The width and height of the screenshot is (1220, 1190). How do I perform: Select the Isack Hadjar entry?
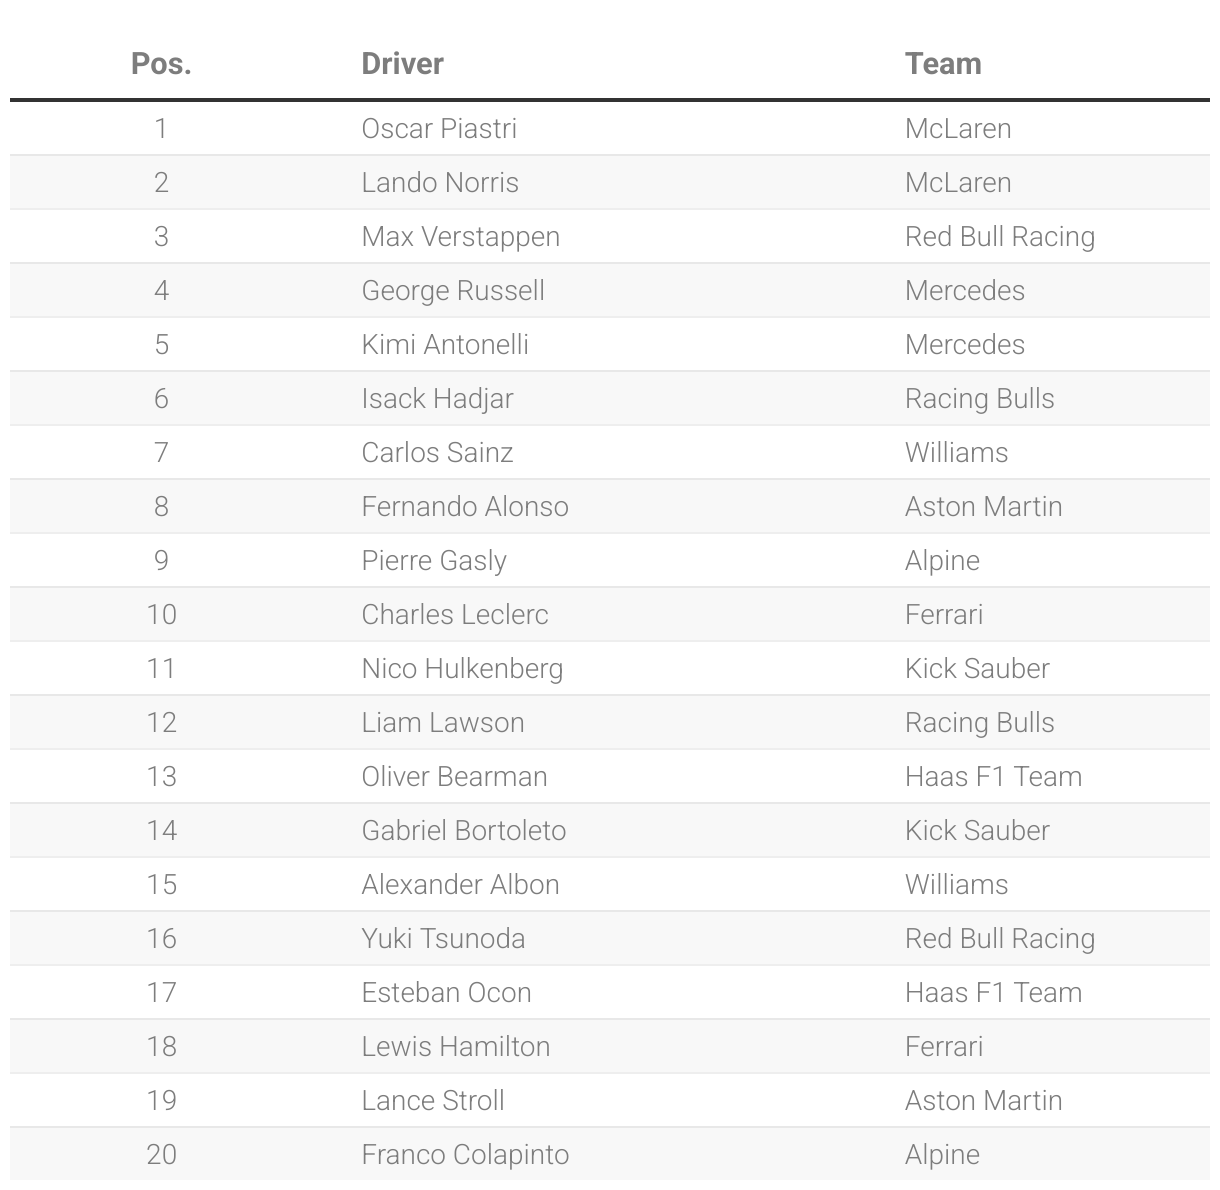(437, 399)
